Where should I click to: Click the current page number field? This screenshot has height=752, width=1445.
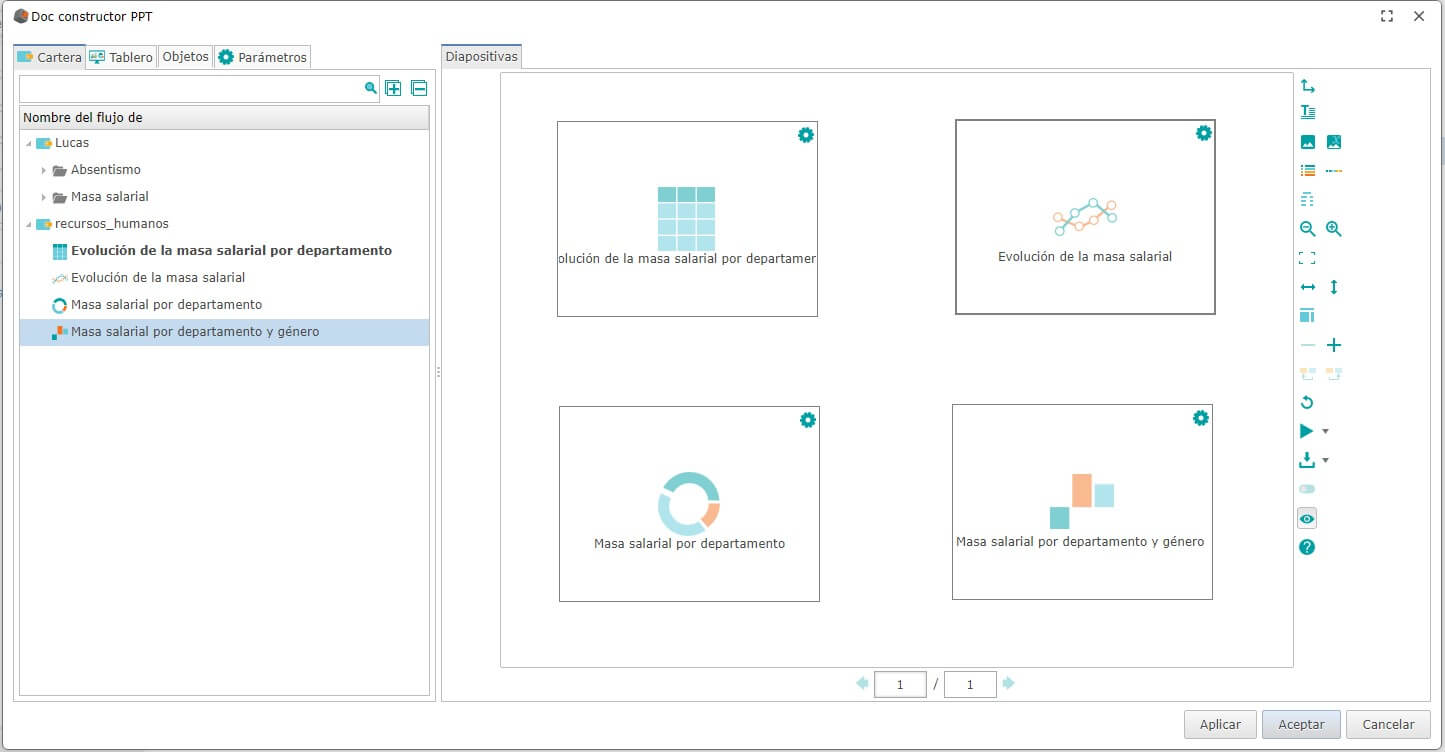(x=900, y=685)
